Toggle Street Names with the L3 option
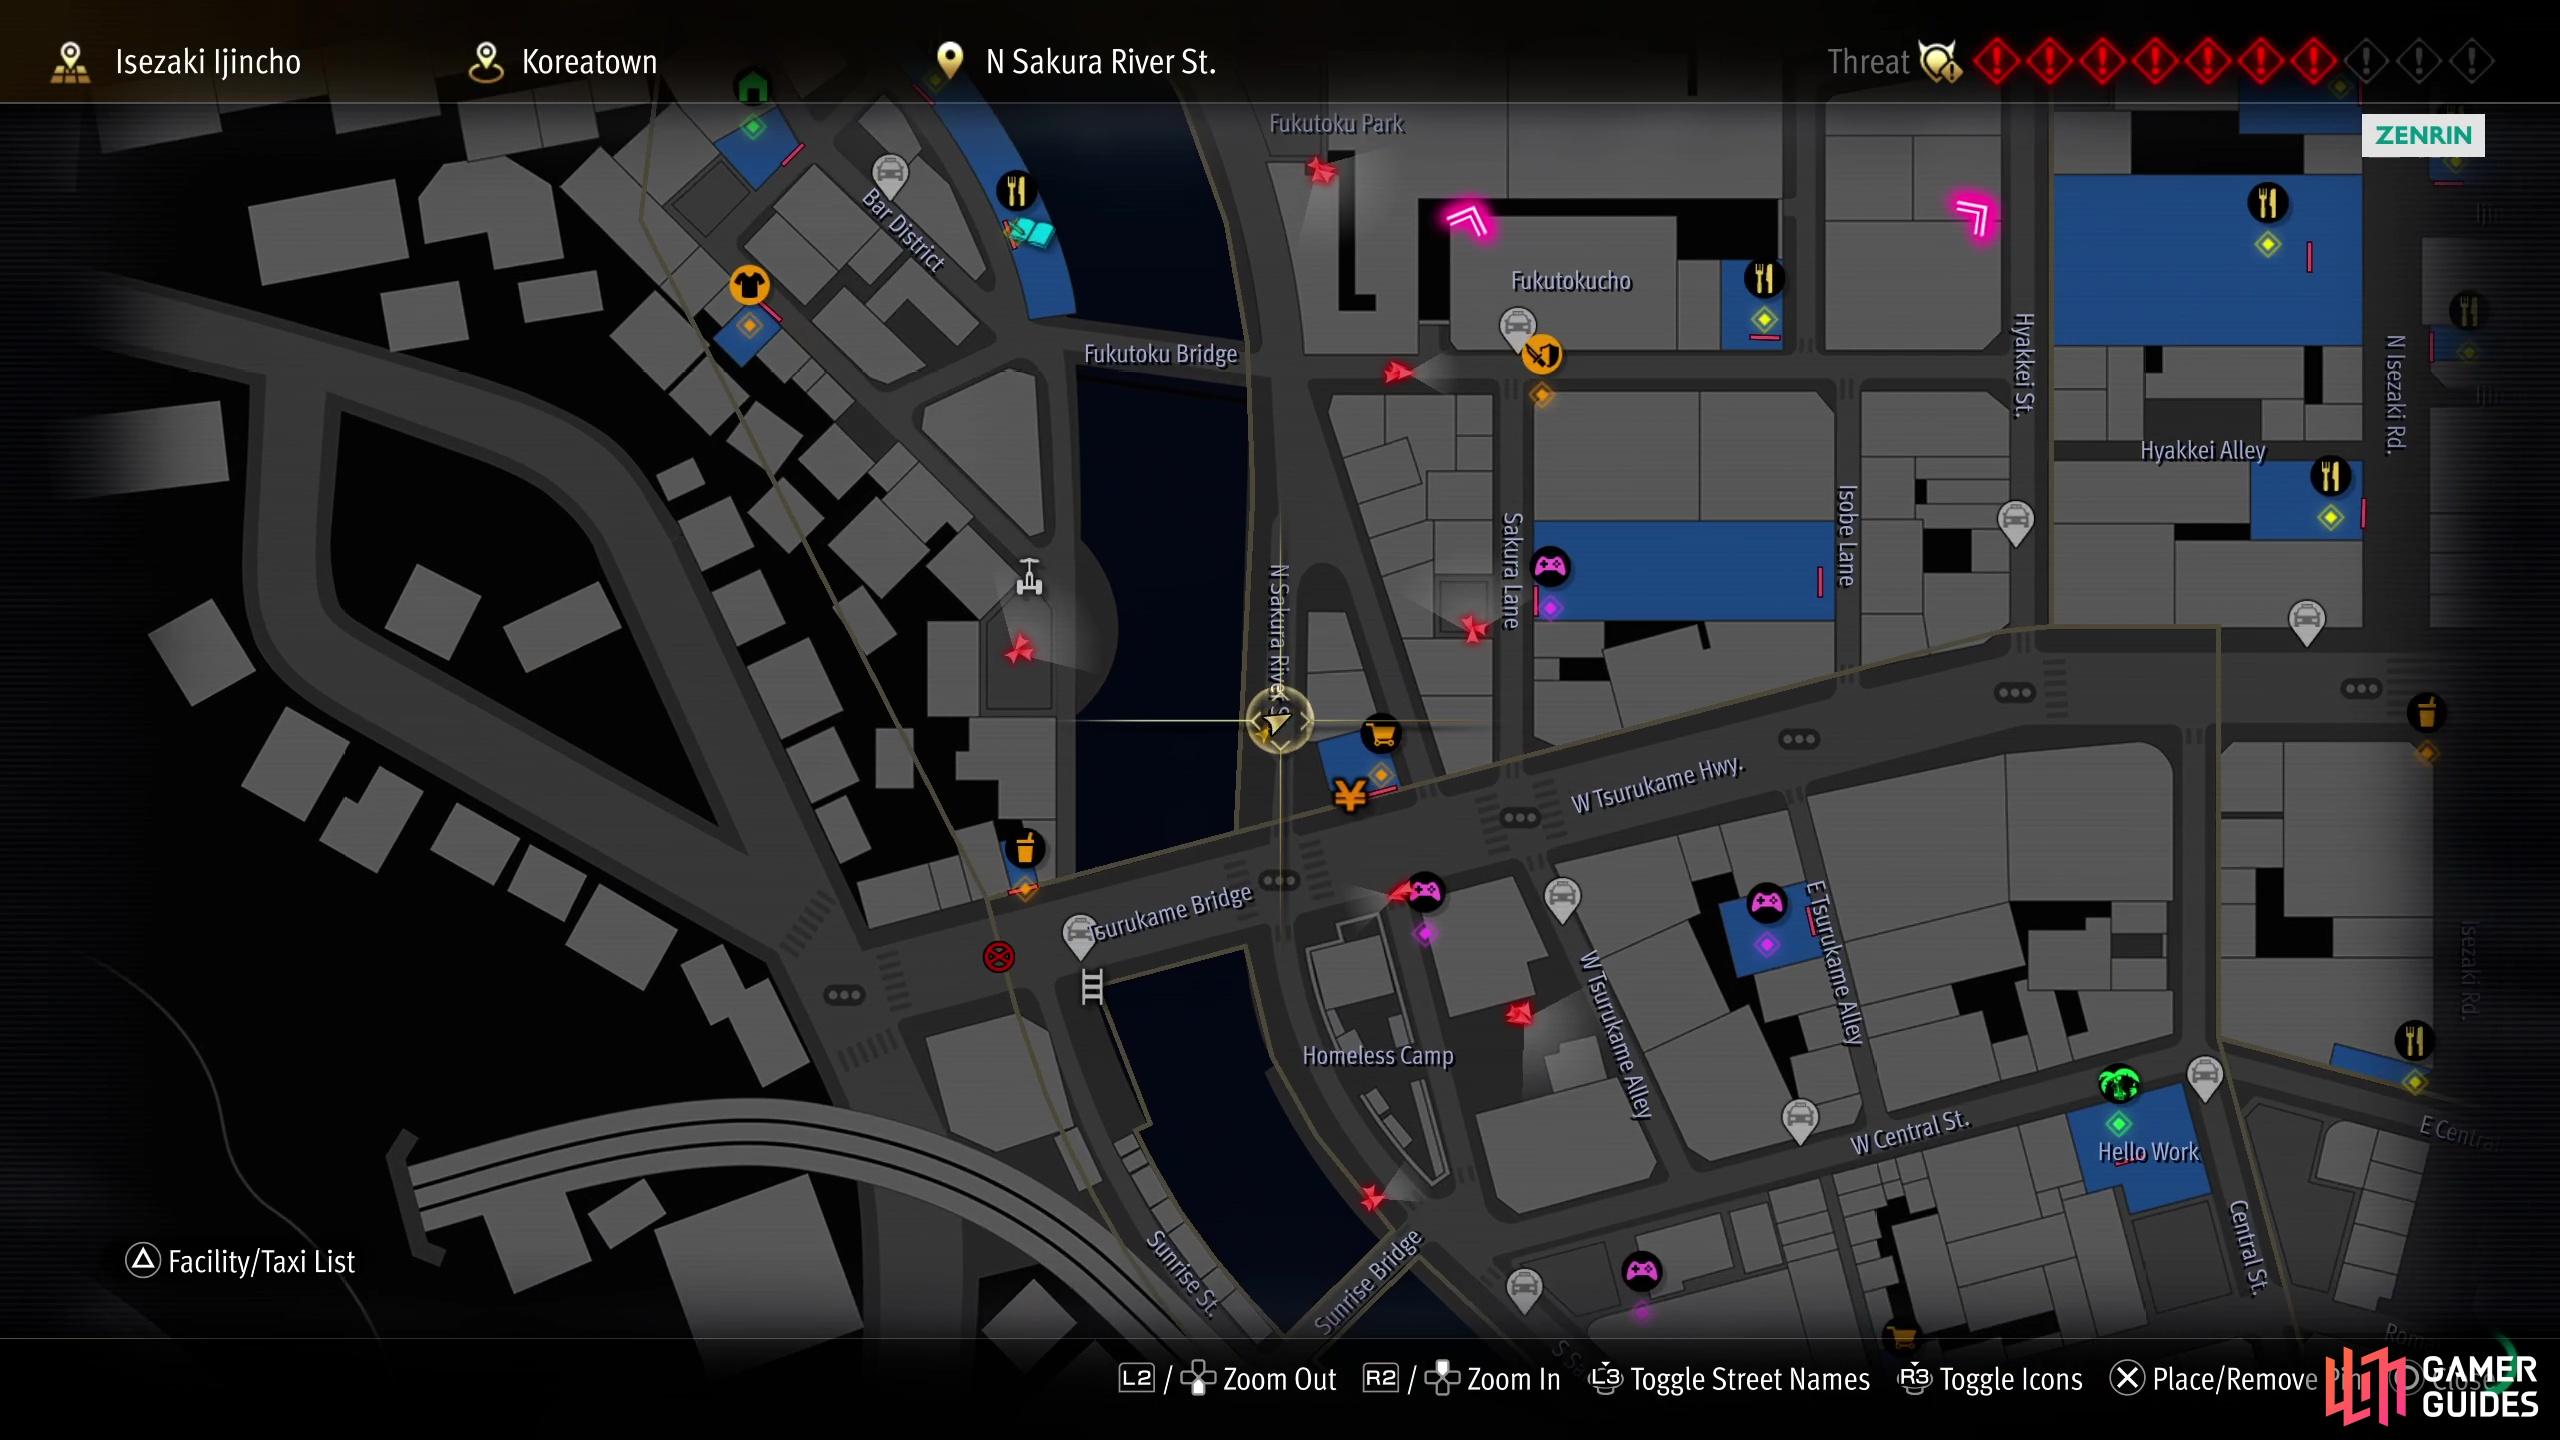This screenshot has width=2560, height=1440. (1729, 1379)
